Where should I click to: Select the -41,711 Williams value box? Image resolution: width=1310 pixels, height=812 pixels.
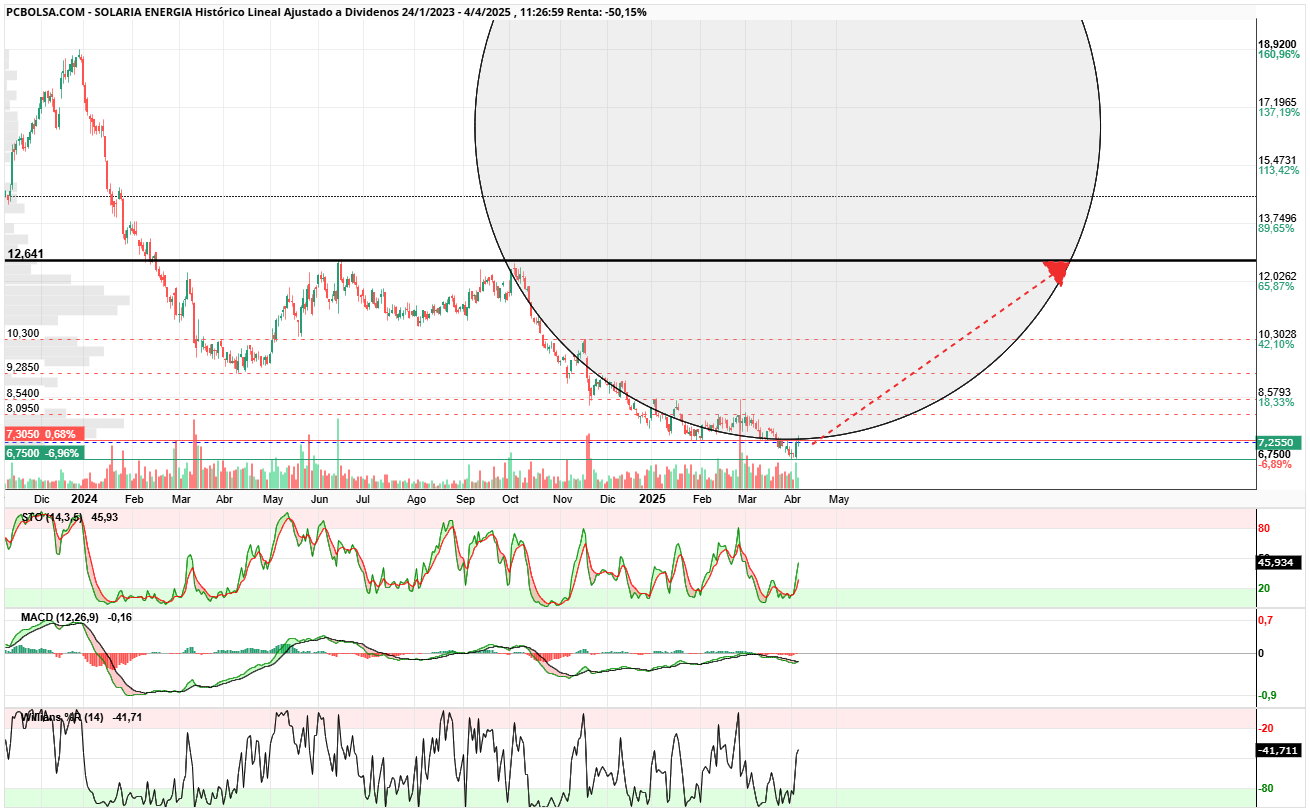coord(1278,750)
